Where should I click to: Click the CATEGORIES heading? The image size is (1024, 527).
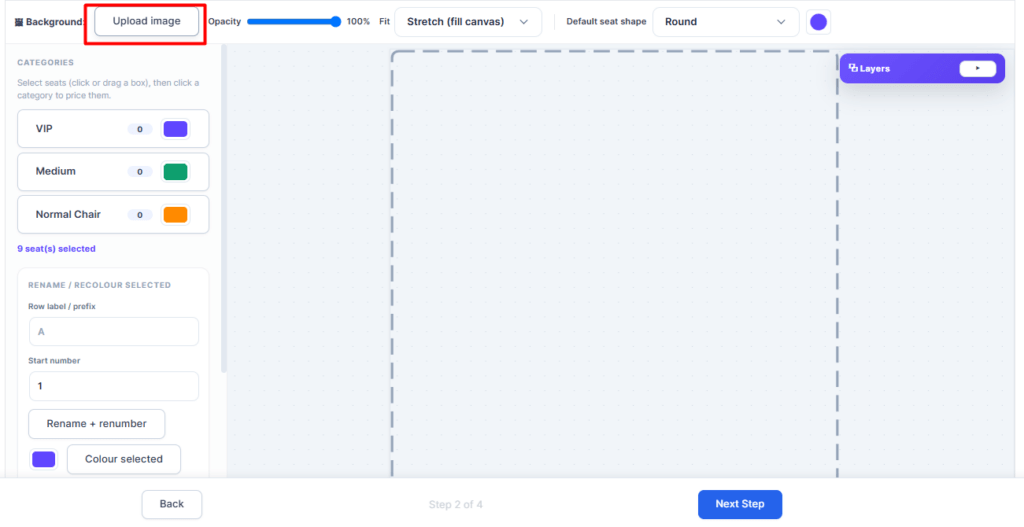(x=46, y=63)
